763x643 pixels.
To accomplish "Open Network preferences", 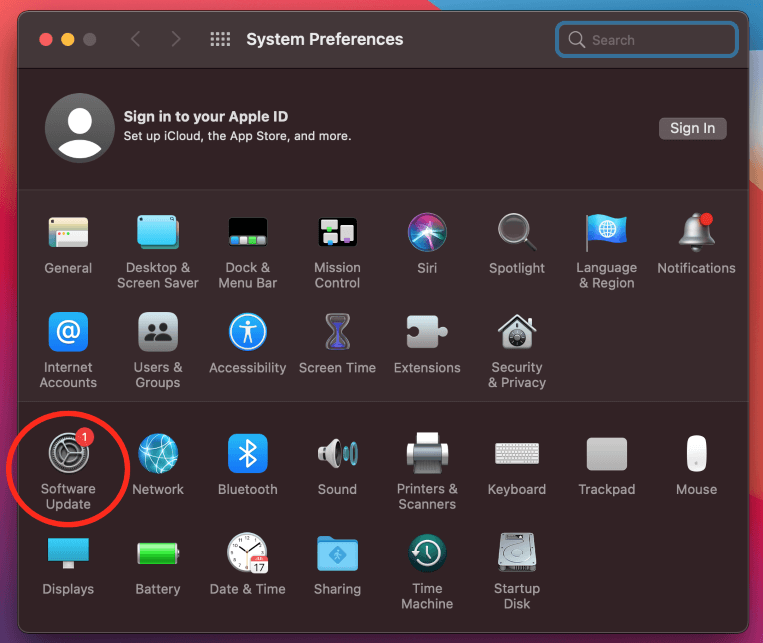I will click(158, 455).
